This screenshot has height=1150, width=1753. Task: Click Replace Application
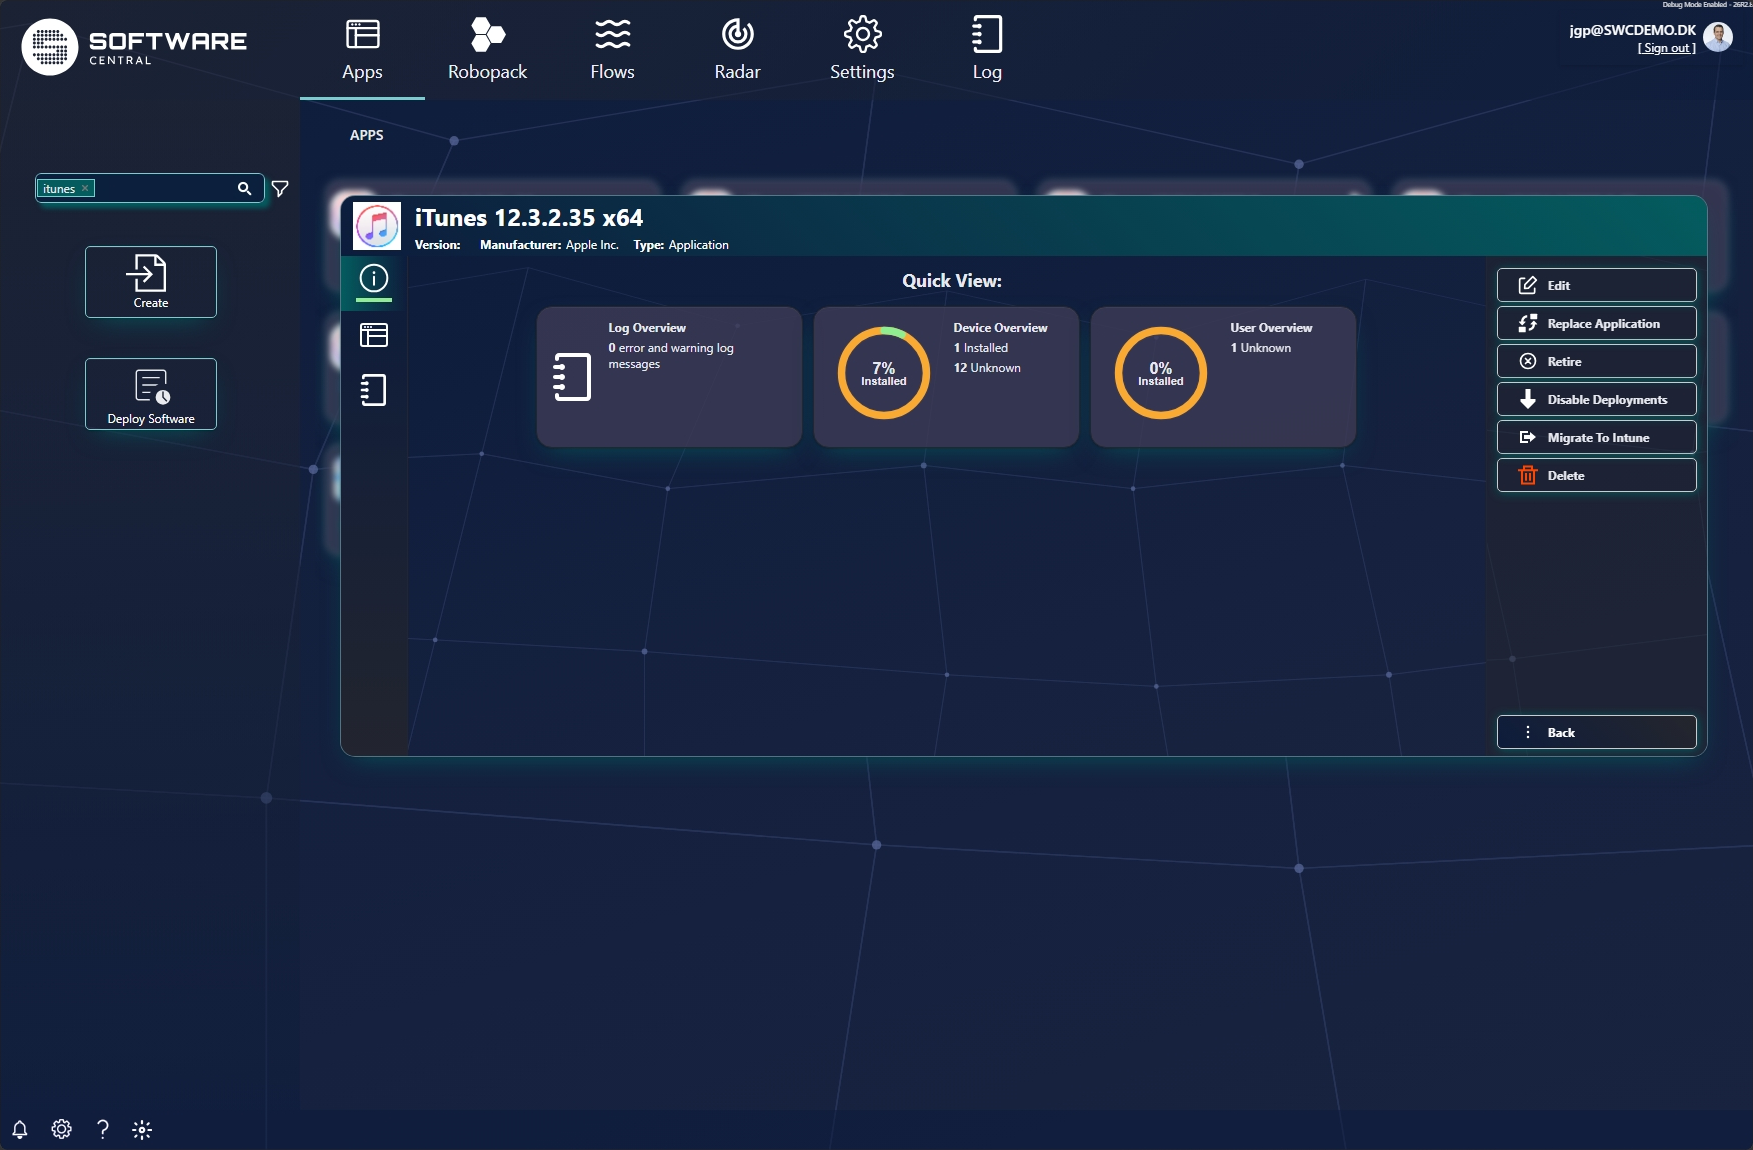(x=1596, y=323)
